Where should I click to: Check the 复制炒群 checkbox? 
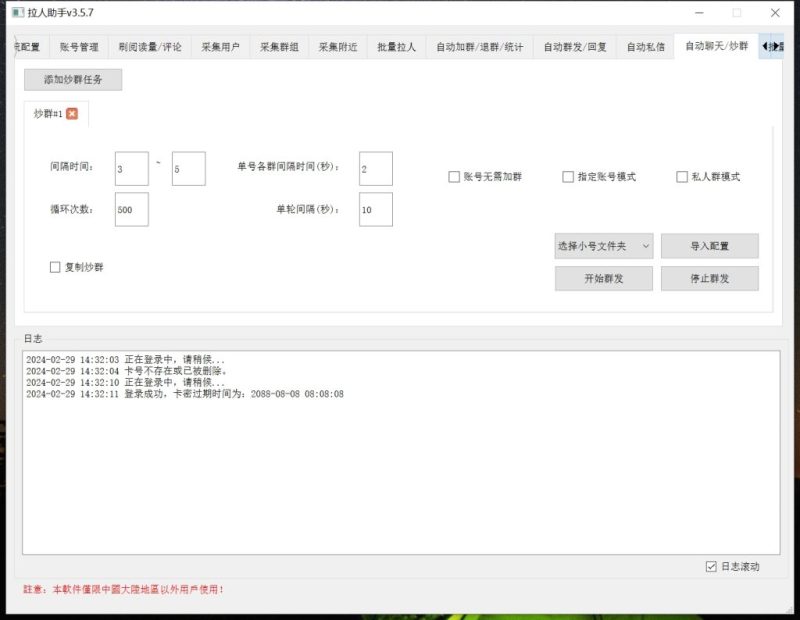54,268
